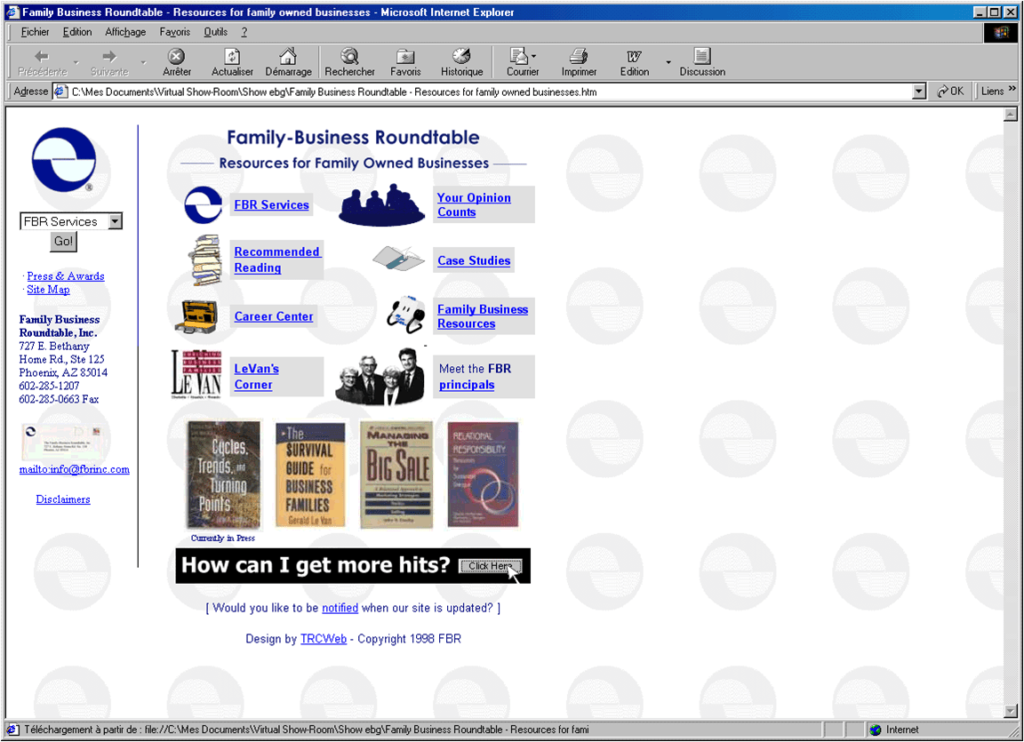Open the TRCWeb designer link
This screenshot has height=742, width=1024.
[x=323, y=639]
